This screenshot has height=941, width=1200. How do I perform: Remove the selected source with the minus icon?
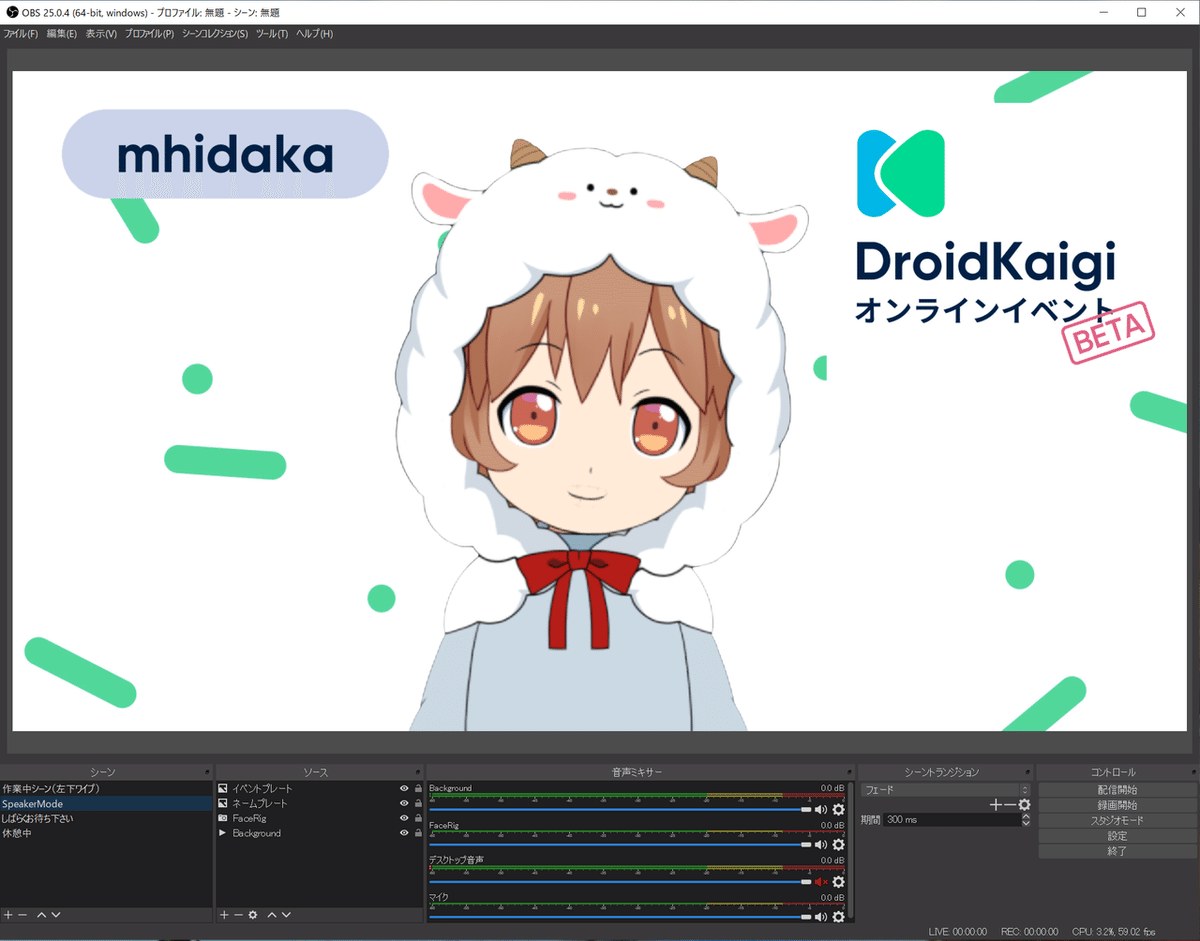tap(238, 915)
